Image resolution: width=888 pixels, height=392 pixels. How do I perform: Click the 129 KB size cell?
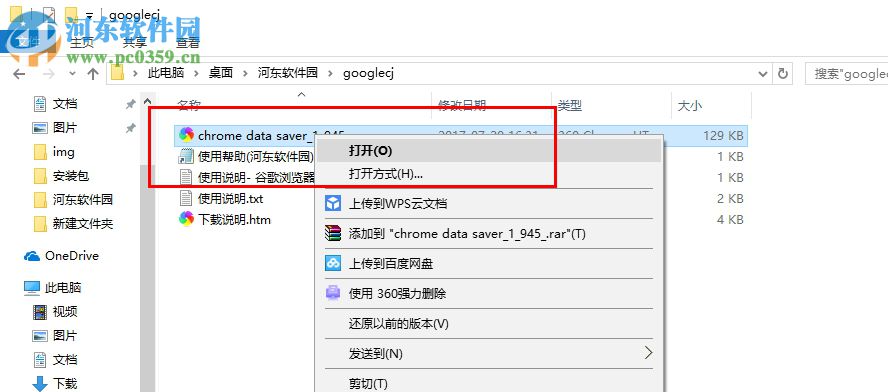point(724,135)
